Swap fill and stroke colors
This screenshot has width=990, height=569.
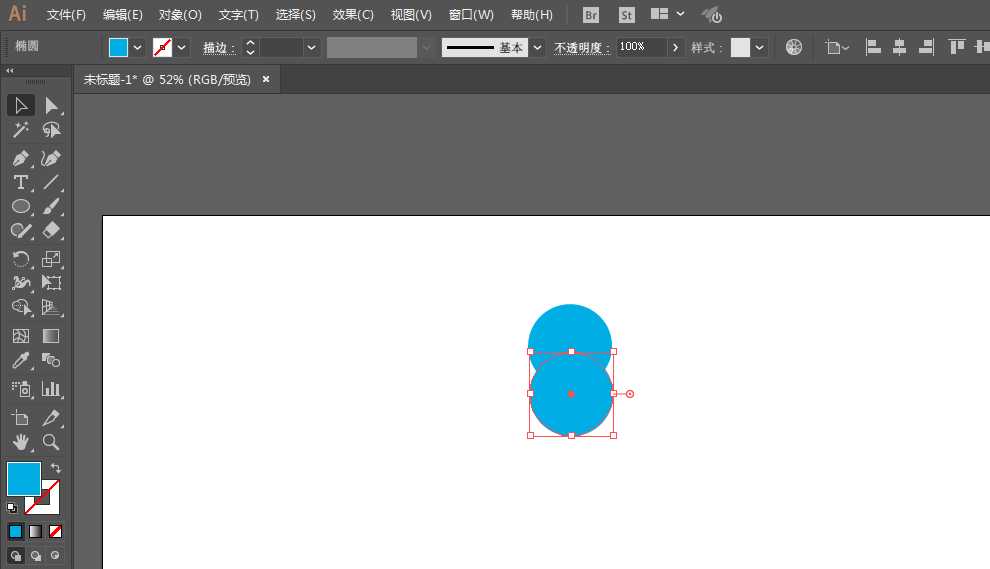[56, 468]
